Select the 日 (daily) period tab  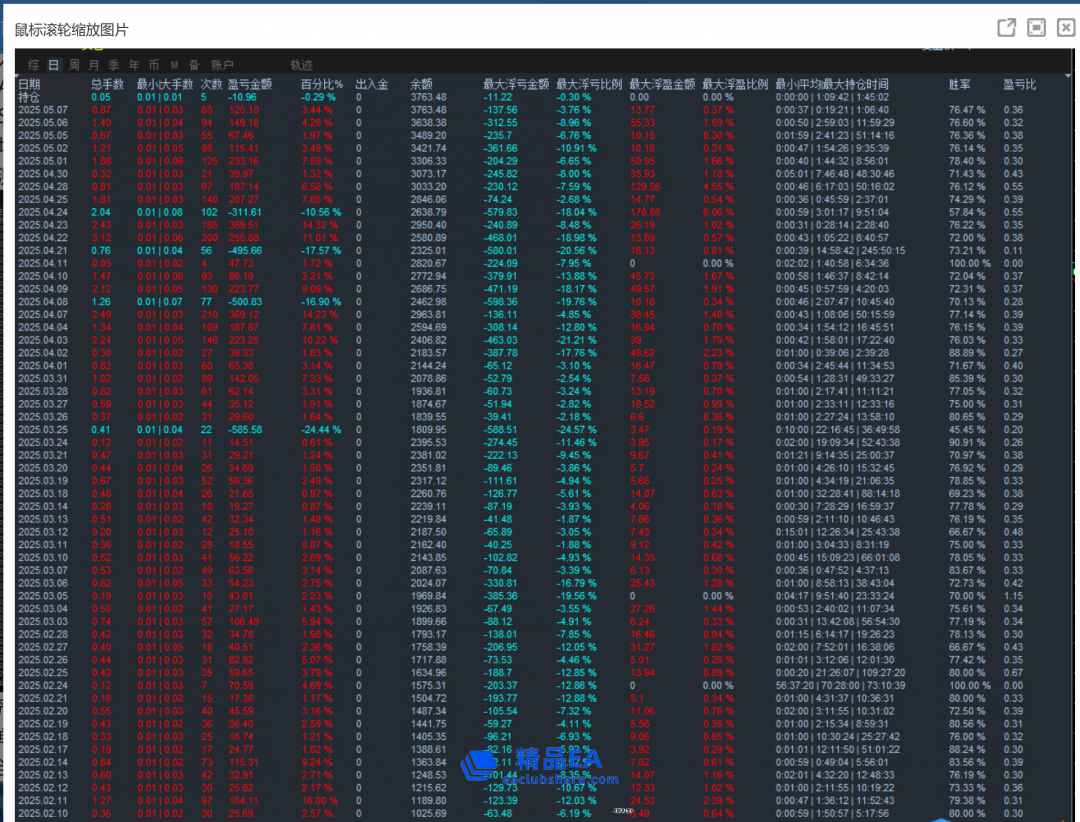(55, 65)
